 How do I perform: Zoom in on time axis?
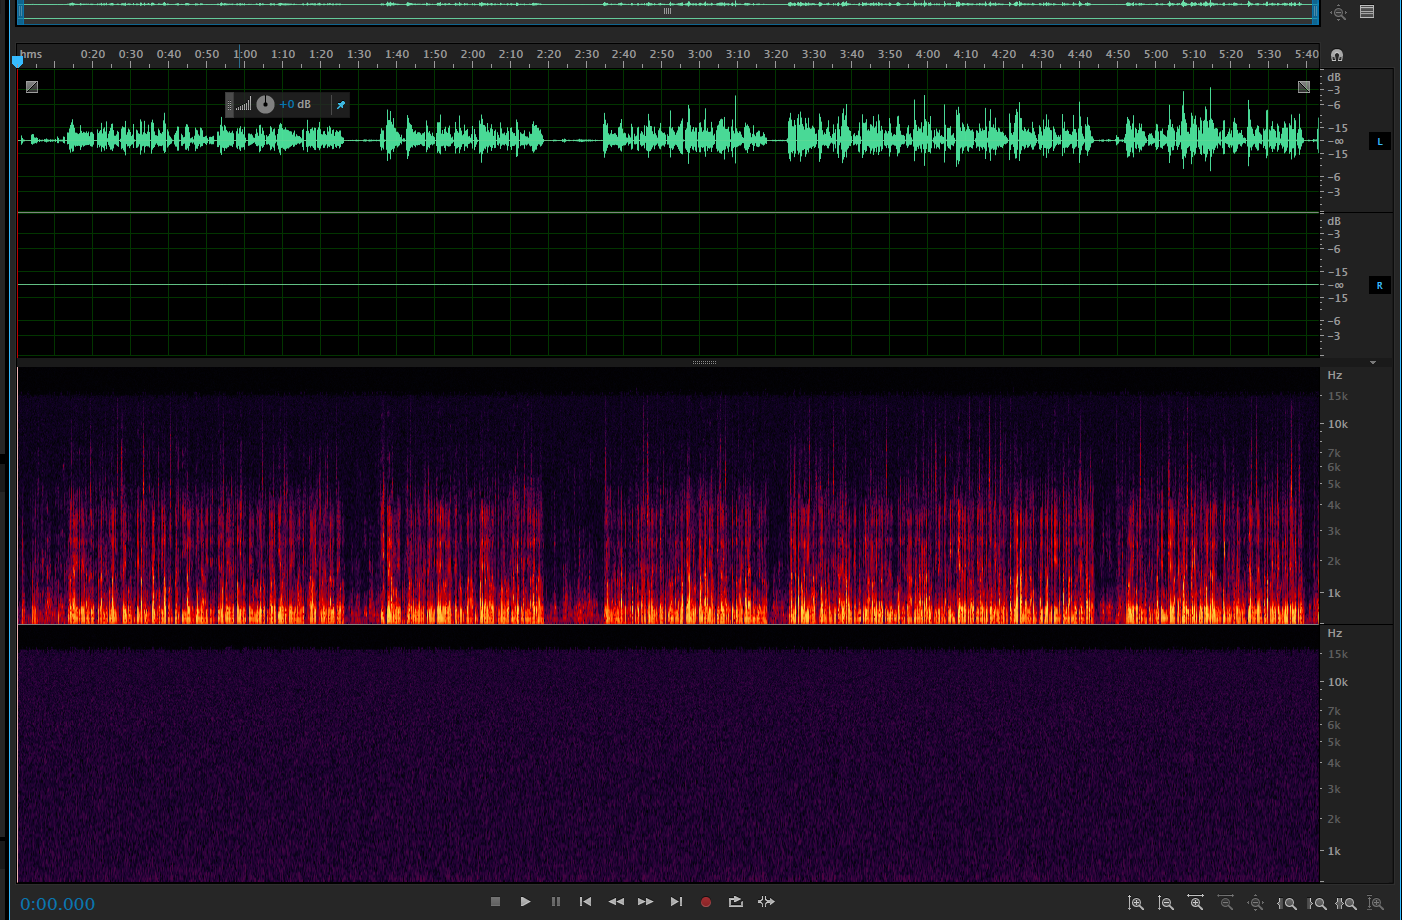(x=1196, y=903)
